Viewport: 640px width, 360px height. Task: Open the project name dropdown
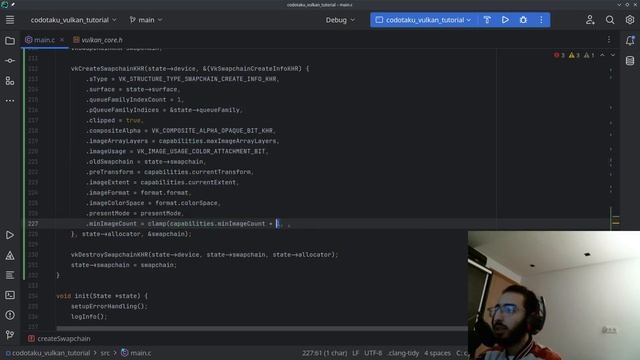(73, 20)
